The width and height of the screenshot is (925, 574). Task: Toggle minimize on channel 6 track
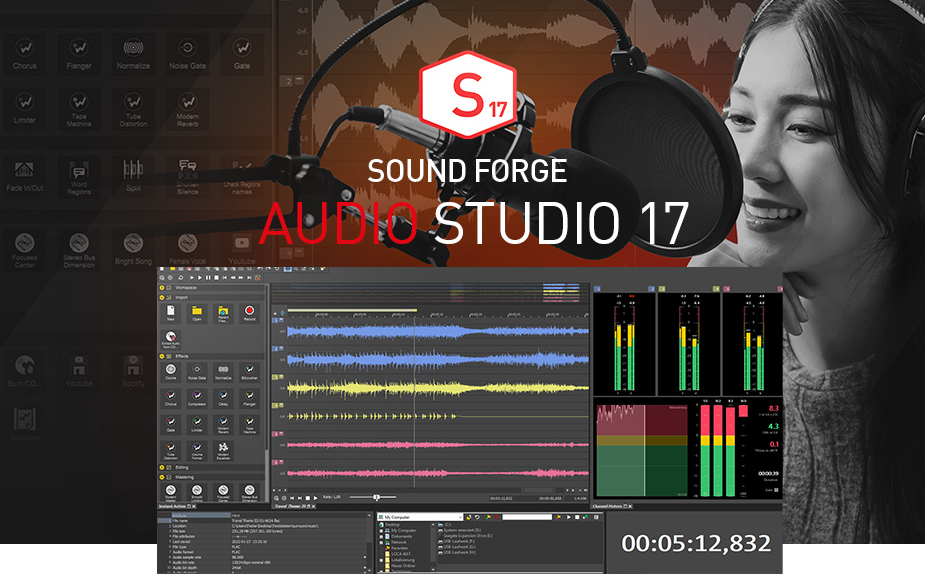click(281, 463)
